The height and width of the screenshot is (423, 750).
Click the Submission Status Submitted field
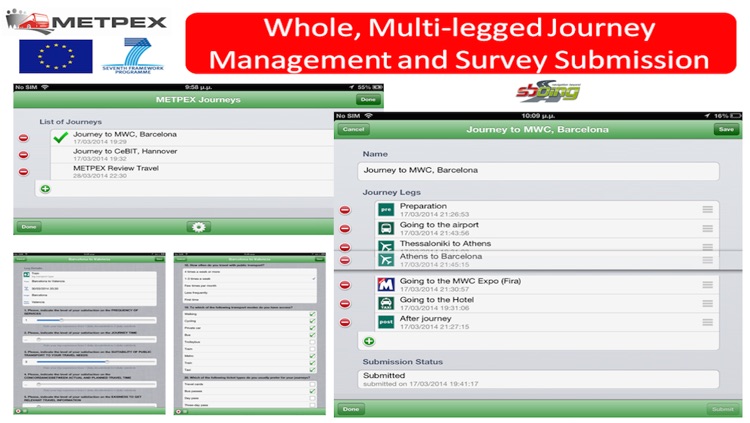coord(538,379)
